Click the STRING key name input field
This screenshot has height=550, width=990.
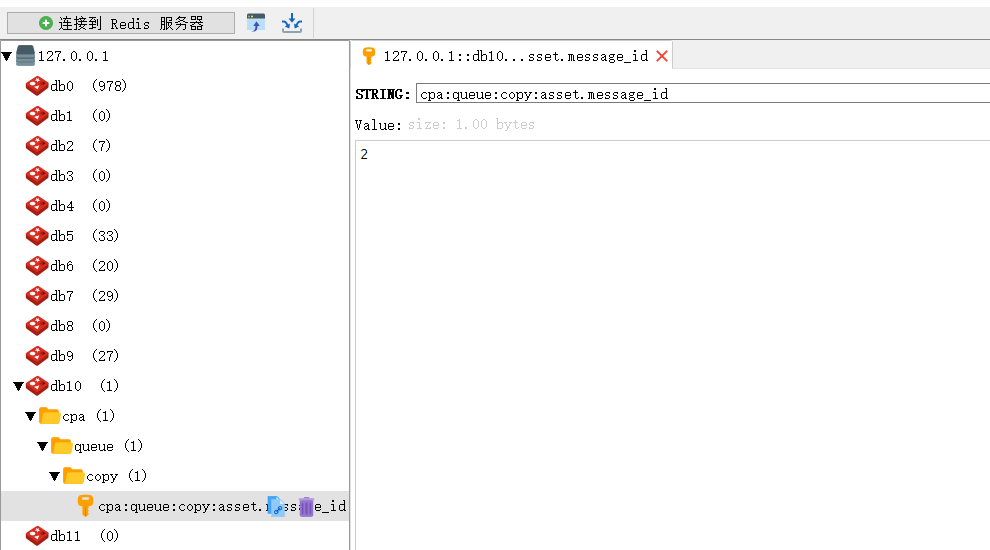coord(703,94)
